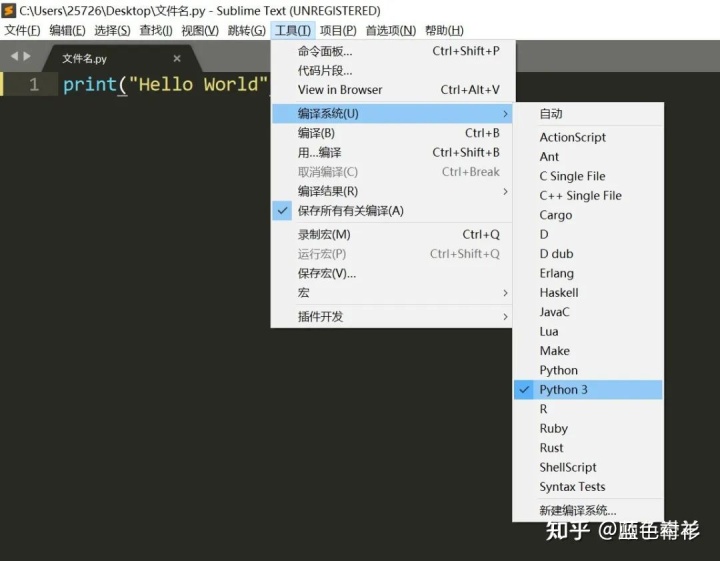The height and width of the screenshot is (561, 720).
Task: Select Ruby build system
Action: pos(588,428)
